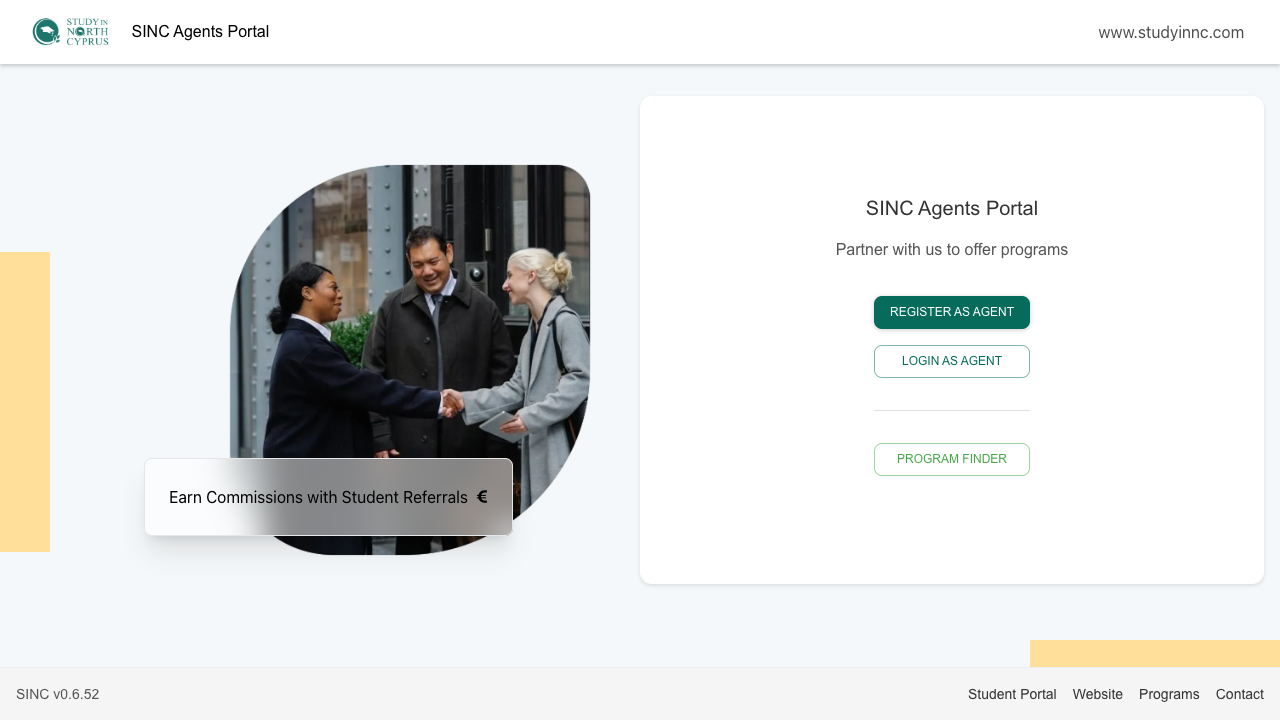
Task: Click the REGISTER AS AGENT button
Action: click(x=952, y=312)
